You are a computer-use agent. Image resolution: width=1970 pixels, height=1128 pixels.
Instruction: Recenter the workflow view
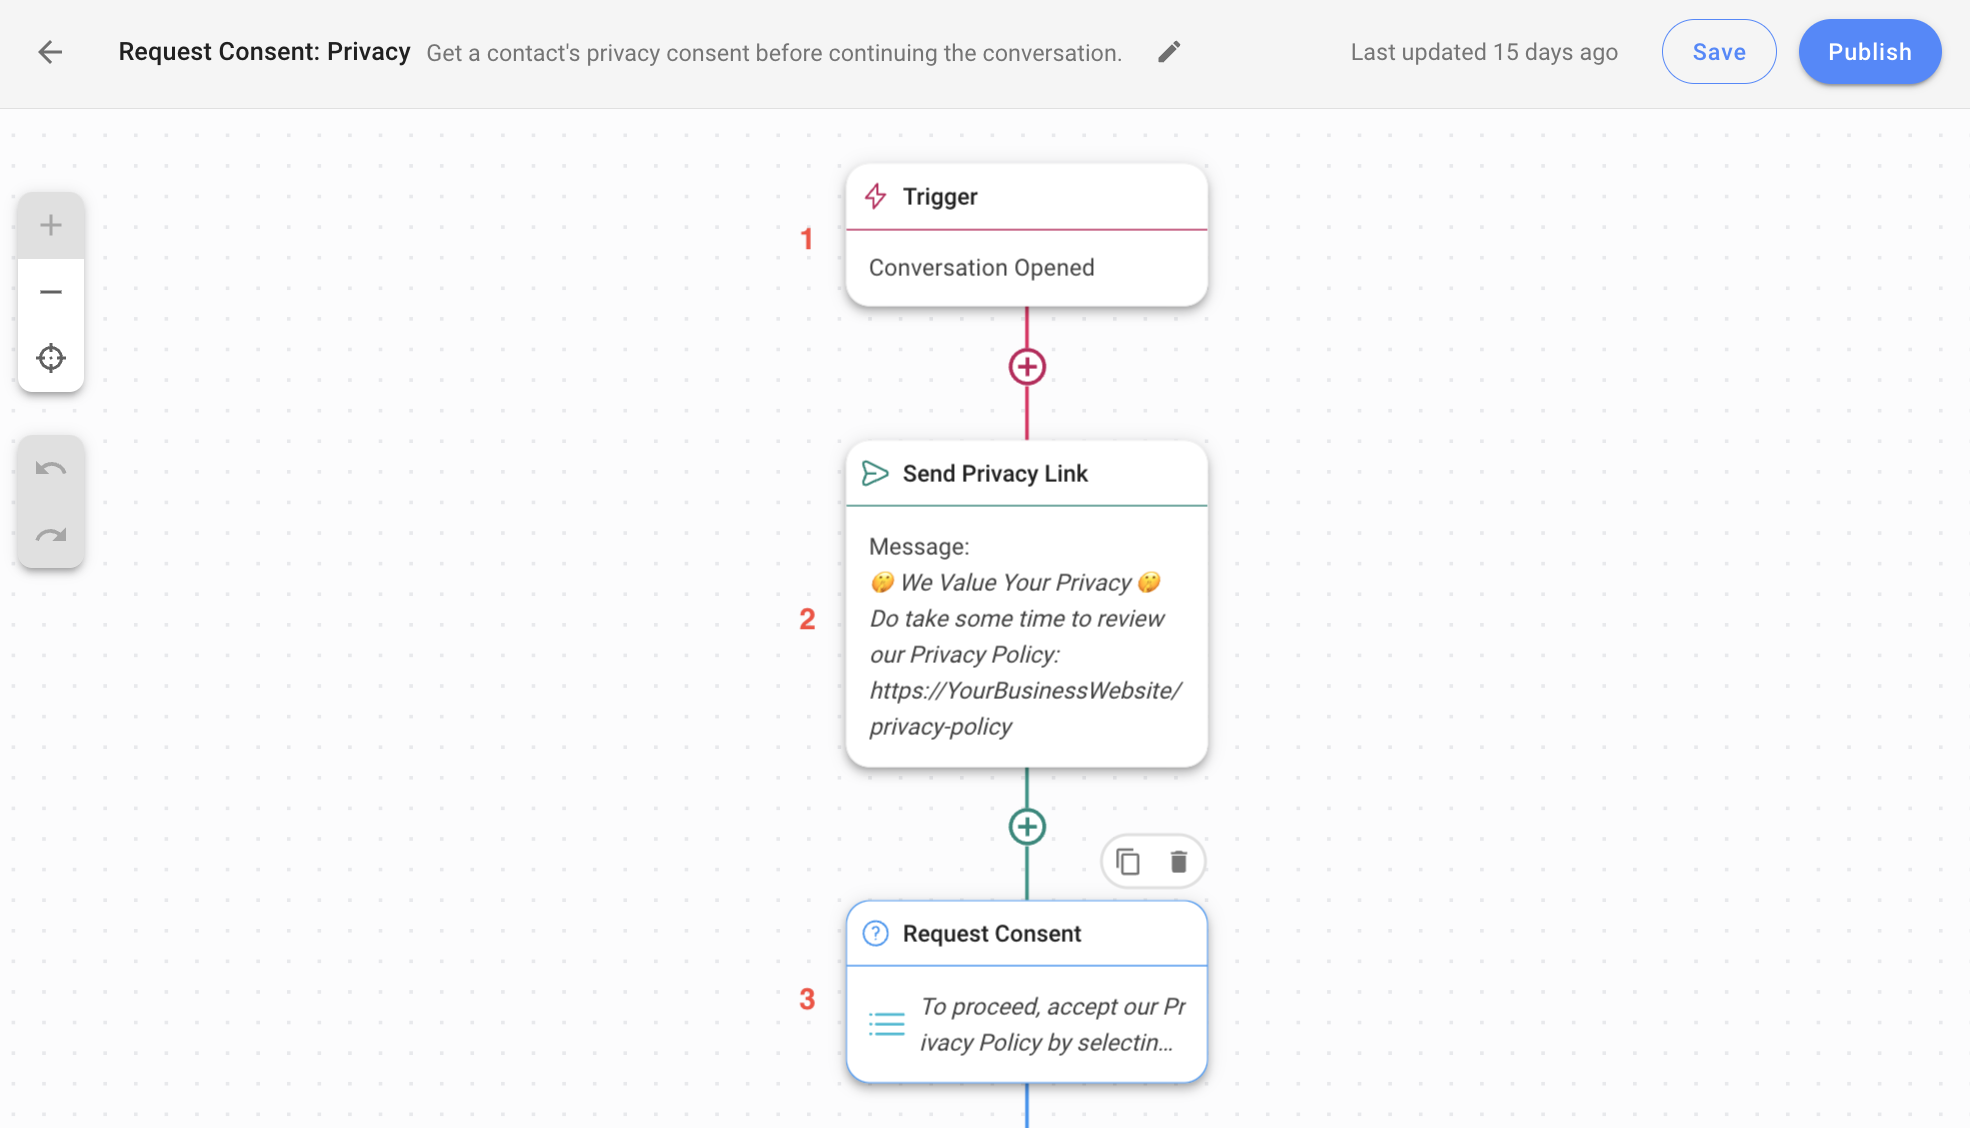(50, 357)
